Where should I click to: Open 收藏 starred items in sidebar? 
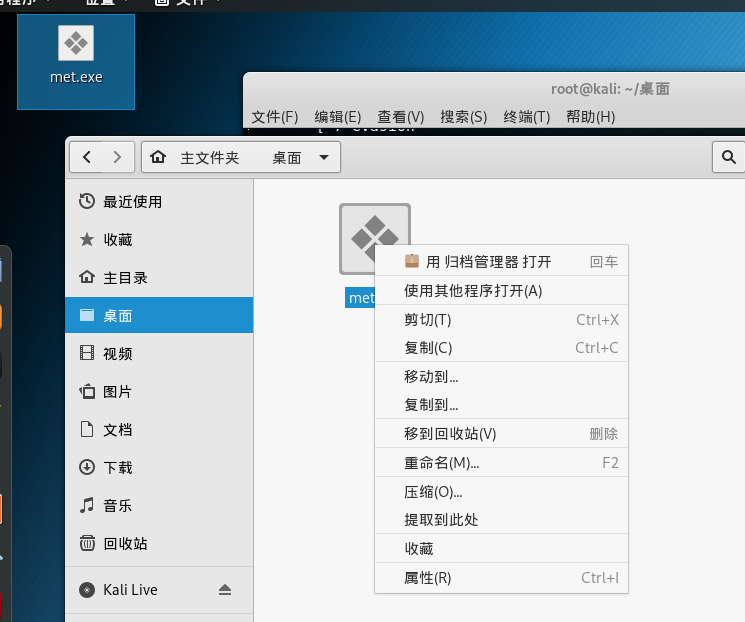(x=159, y=239)
